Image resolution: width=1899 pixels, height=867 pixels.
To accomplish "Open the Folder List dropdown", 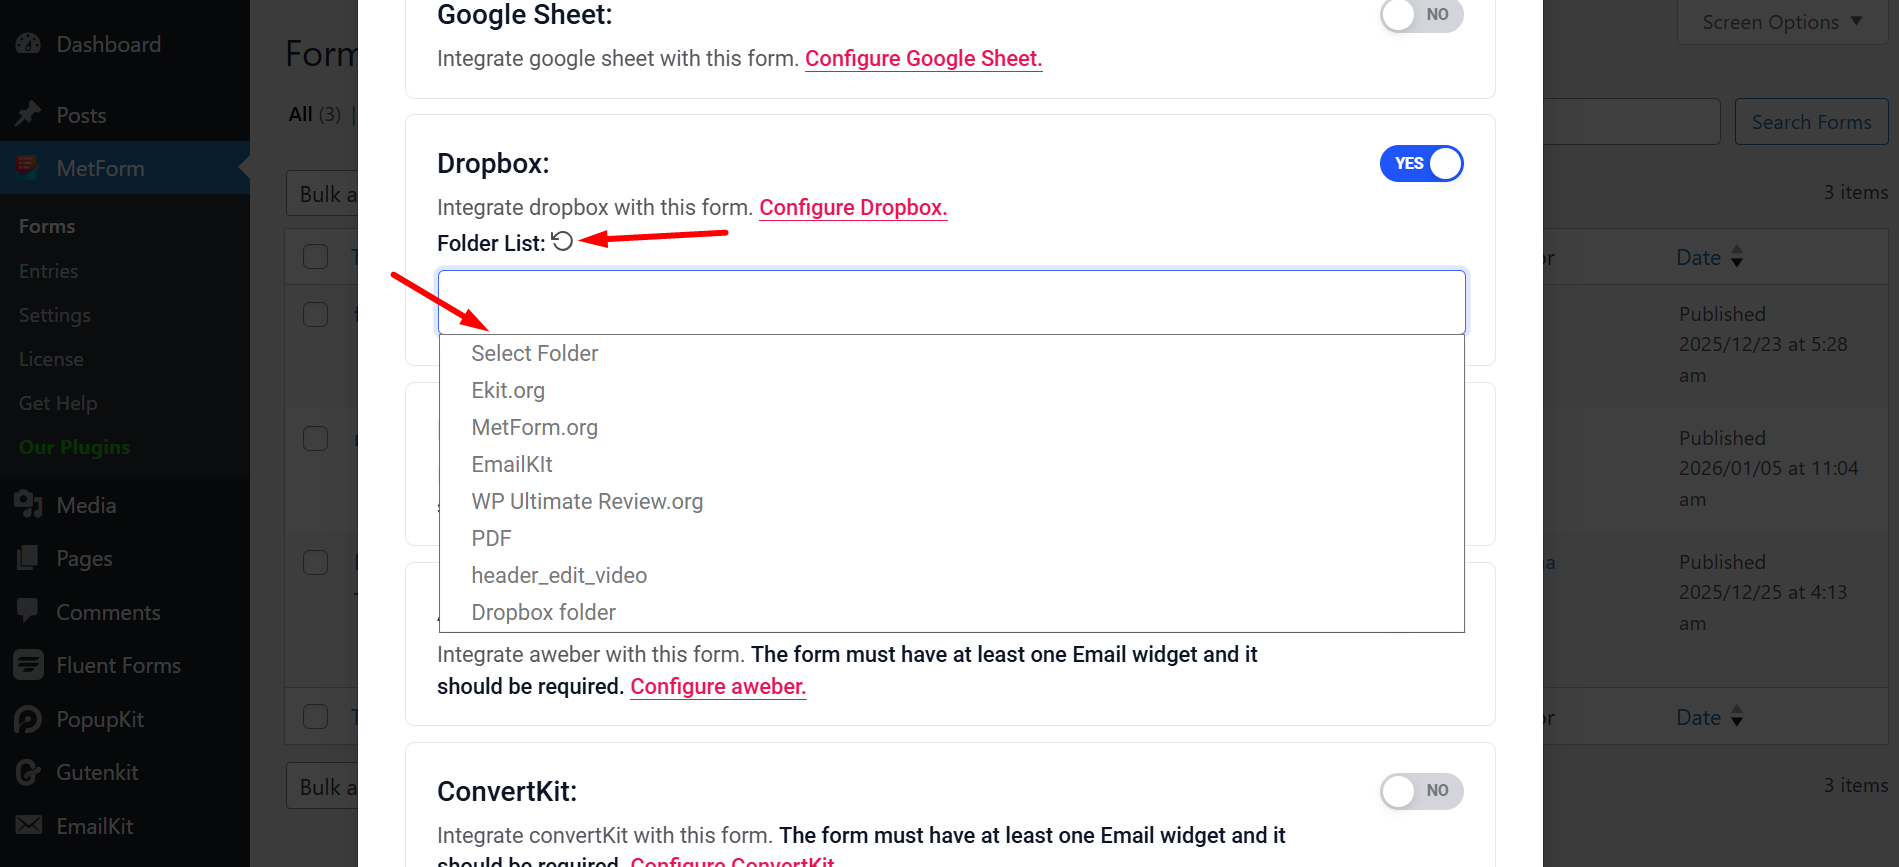I will pyautogui.click(x=950, y=301).
